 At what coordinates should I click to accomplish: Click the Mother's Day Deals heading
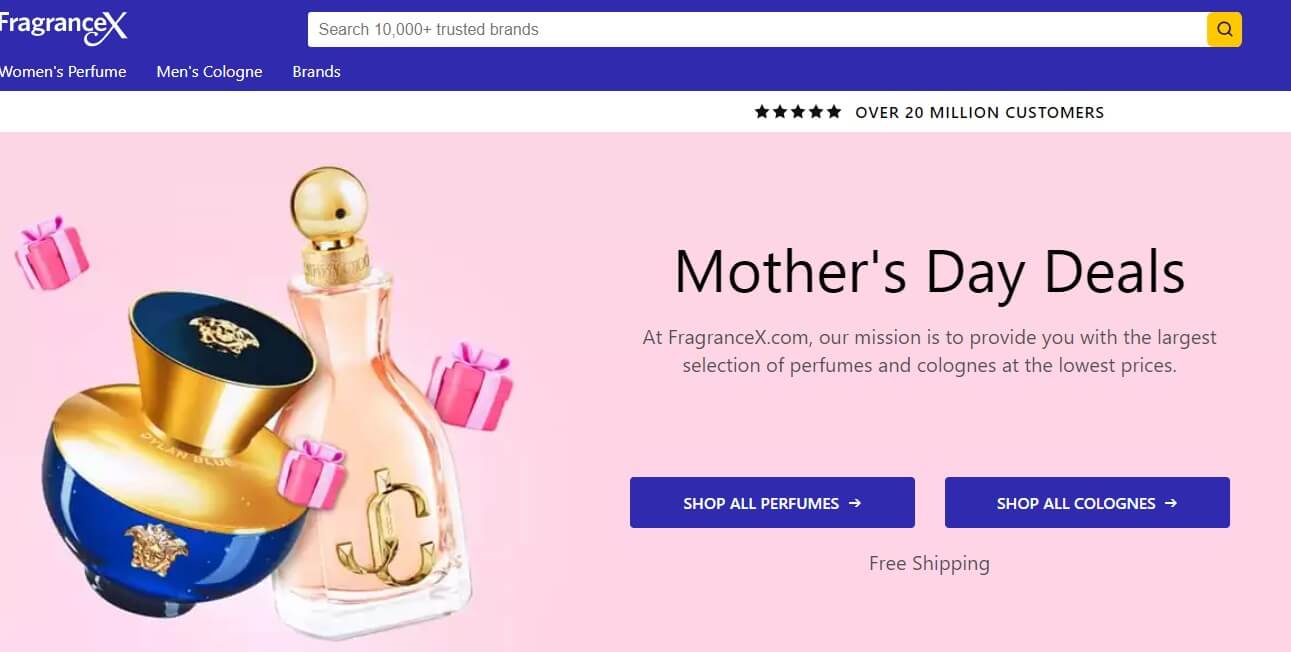[x=931, y=271]
